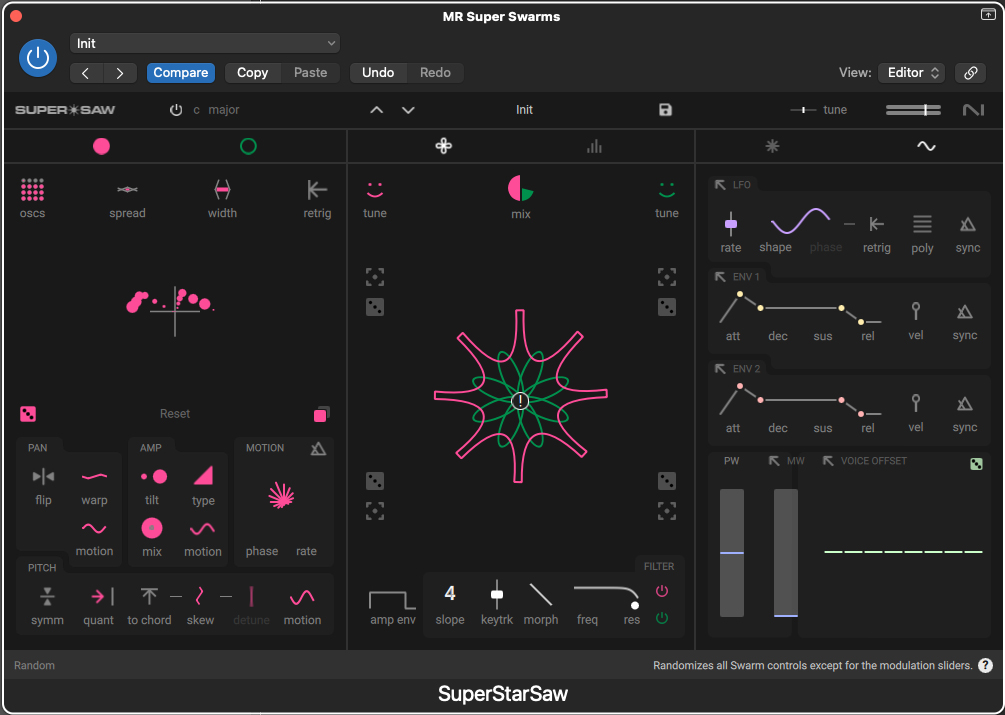Screen dimensions: 1005x715
Task: Click the oscs grid icon
Action: click(32, 190)
